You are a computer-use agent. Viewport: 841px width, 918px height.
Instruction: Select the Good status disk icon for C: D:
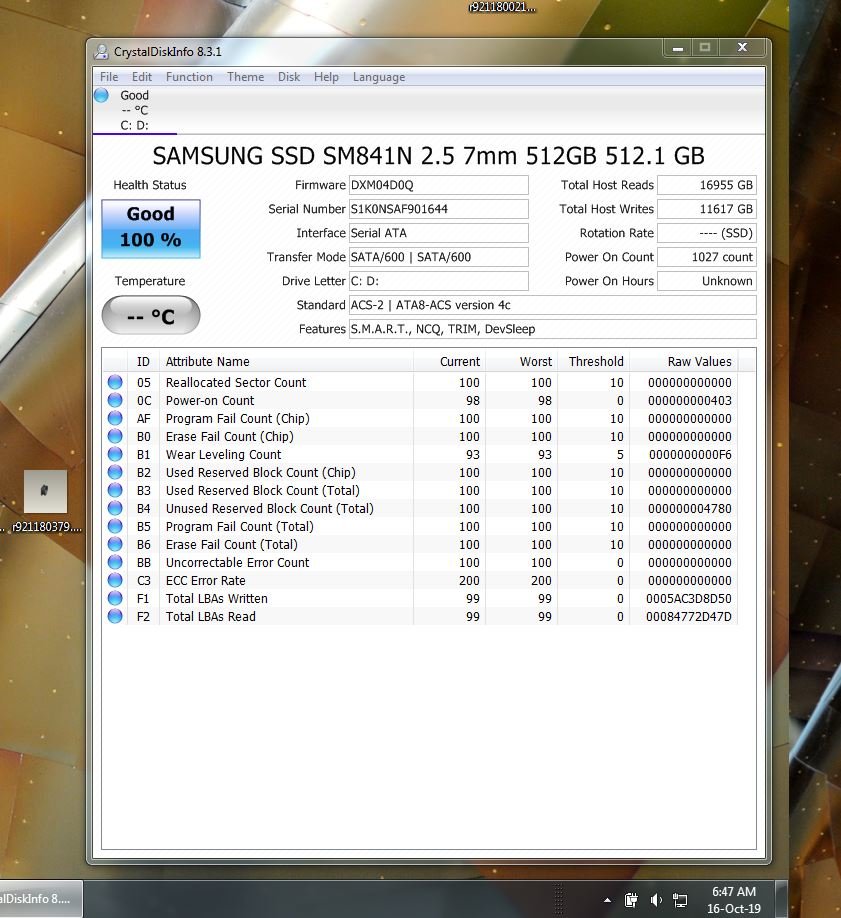[101, 96]
